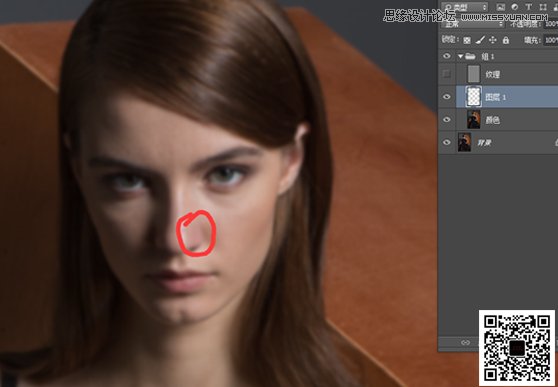Collapse the 组 1 group triangle
558x387 pixels.
(x=461, y=56)
